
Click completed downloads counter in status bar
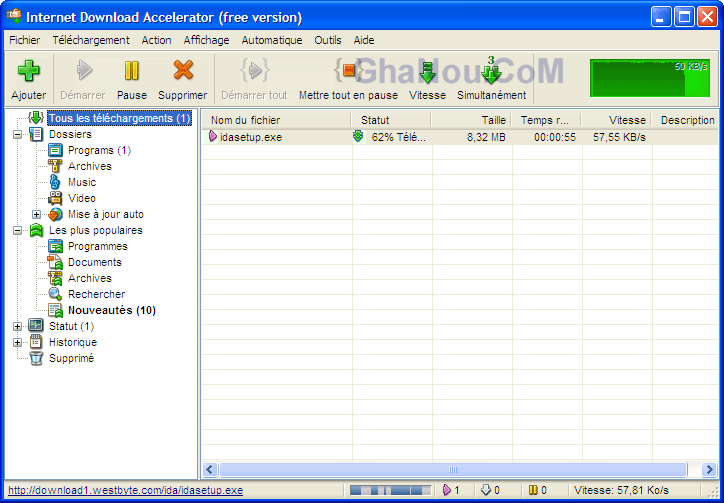tap(490, 490)
